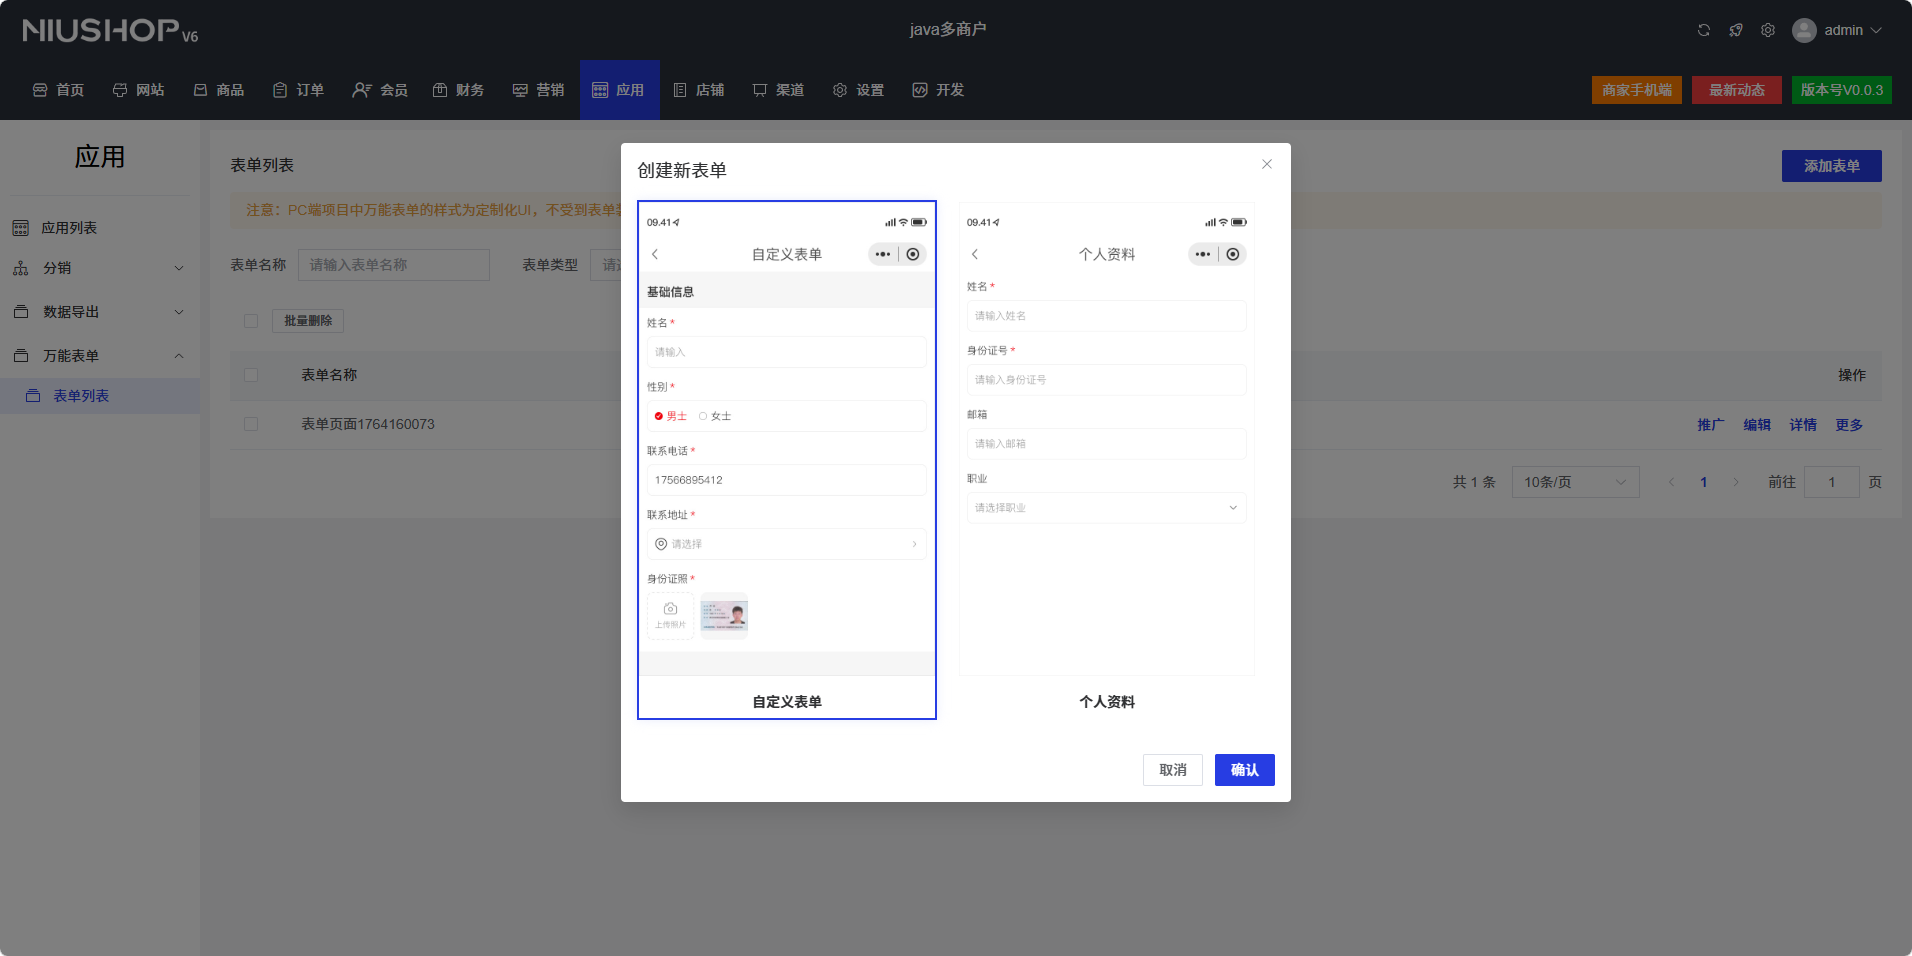Click the location pin icon in 联系地址
The width and height of the screenshot is (1912, 956).
coord(661,544)
